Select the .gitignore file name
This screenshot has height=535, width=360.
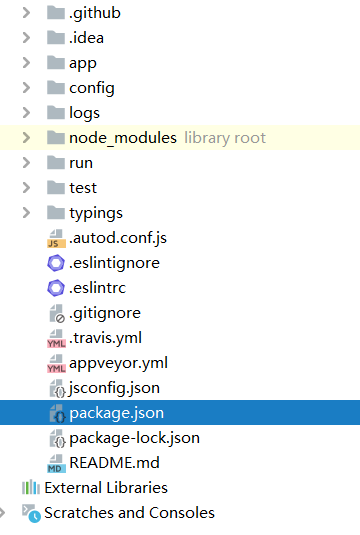[105, 313]
